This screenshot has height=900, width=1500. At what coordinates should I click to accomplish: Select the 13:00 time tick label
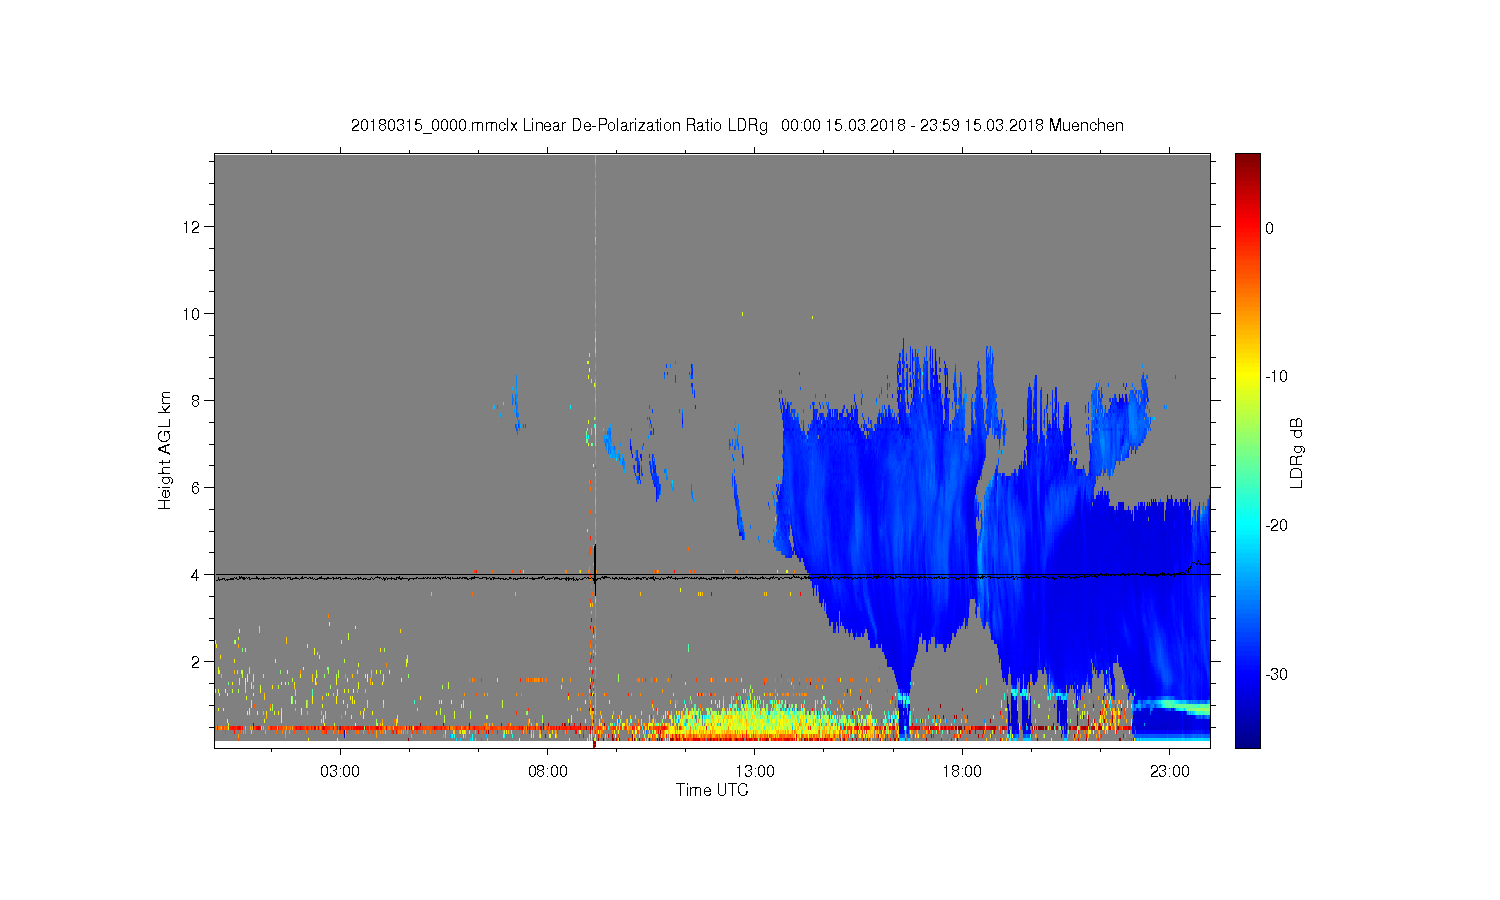point(755,772)
